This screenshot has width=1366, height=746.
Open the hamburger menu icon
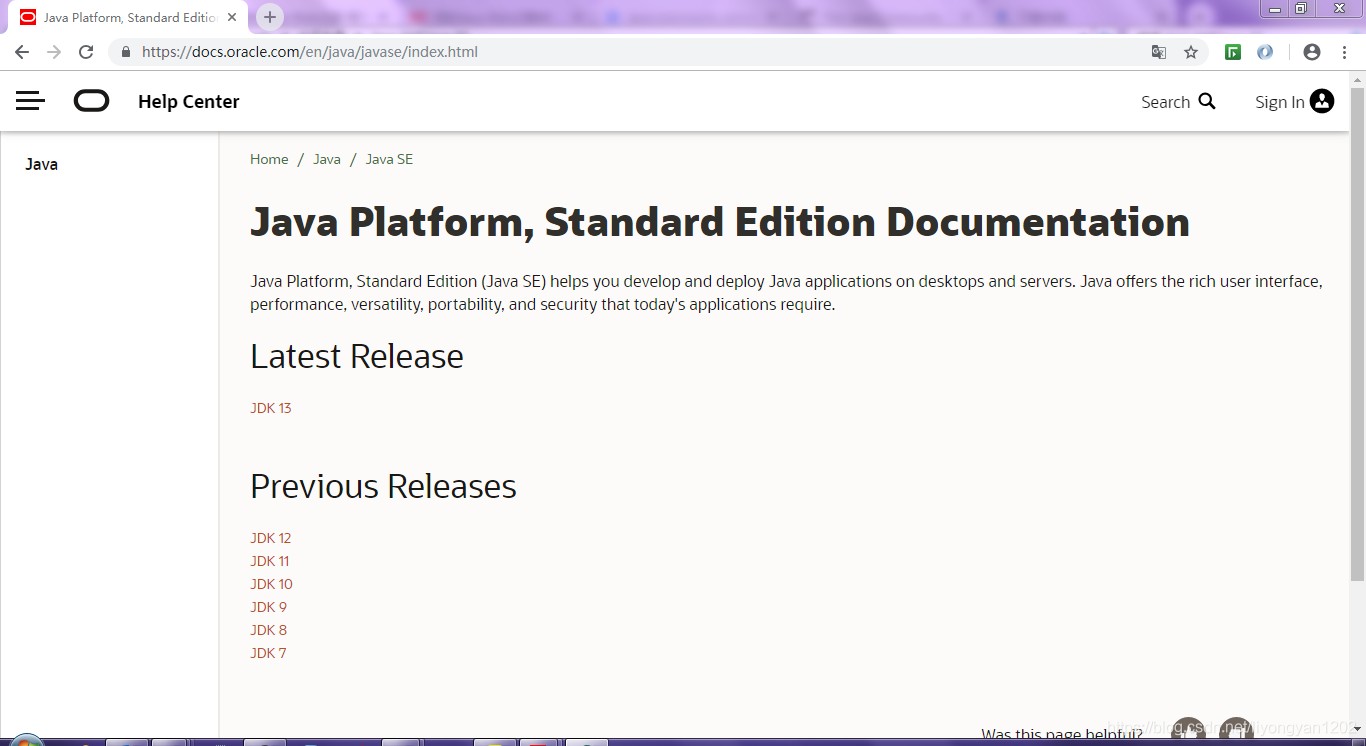30,100
